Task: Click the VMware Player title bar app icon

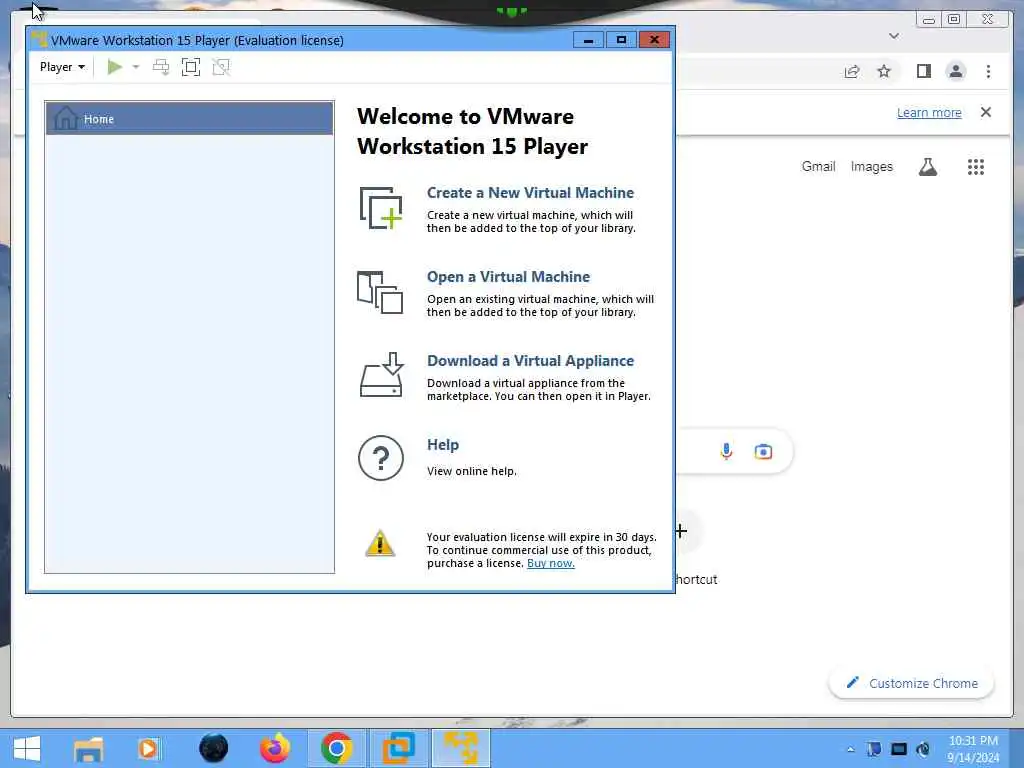Action: tap(39, 39)
